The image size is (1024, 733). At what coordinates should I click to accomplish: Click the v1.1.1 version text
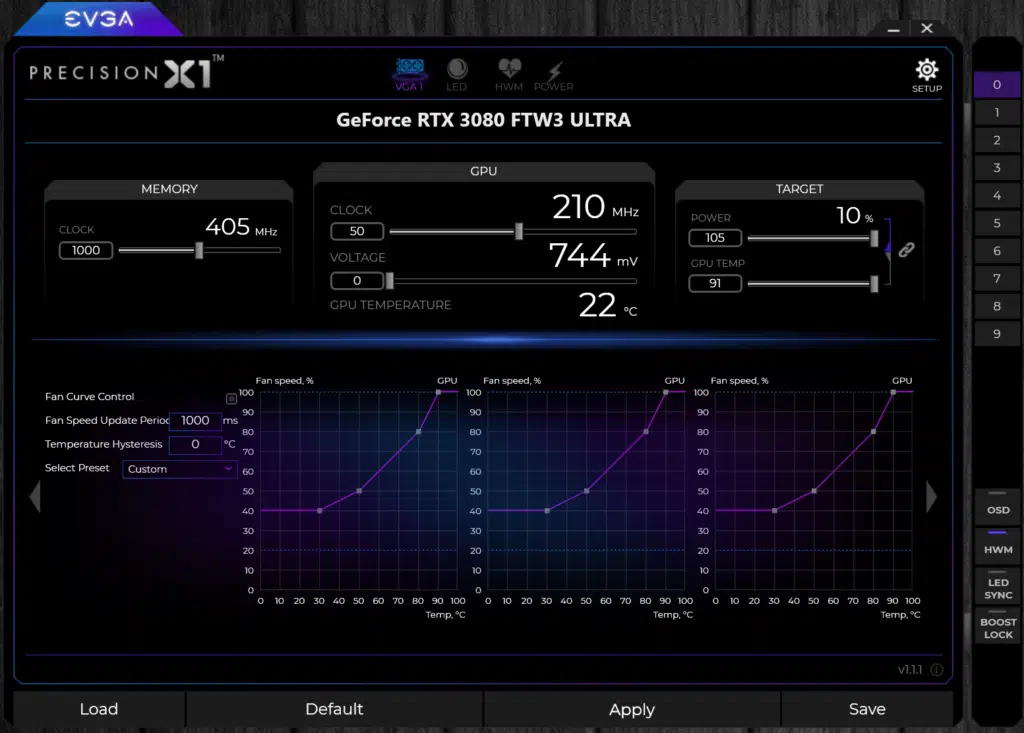(x=910, y=670)
